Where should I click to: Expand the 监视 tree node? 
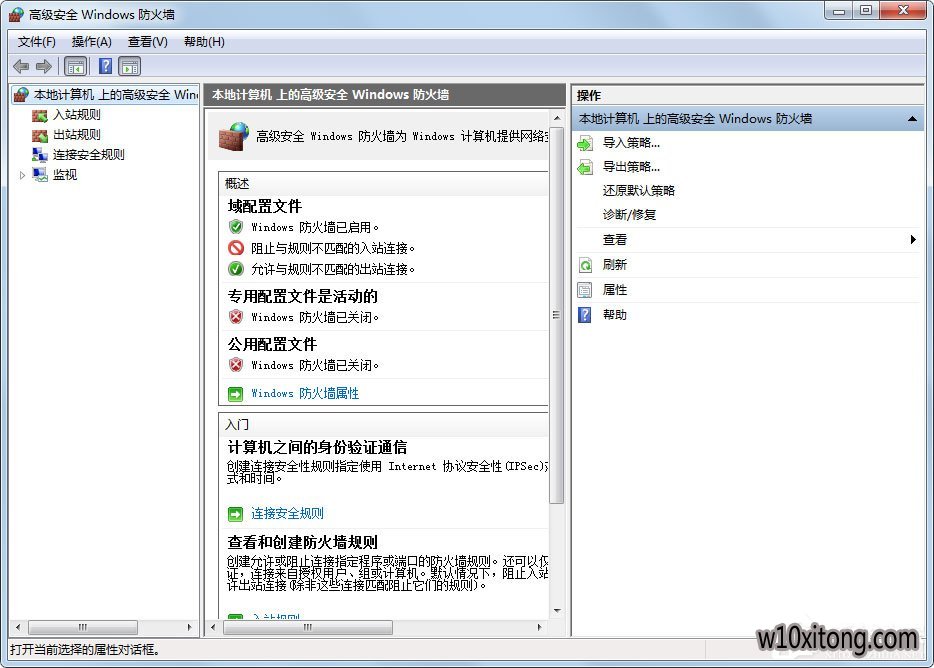[x=22, y=175]
